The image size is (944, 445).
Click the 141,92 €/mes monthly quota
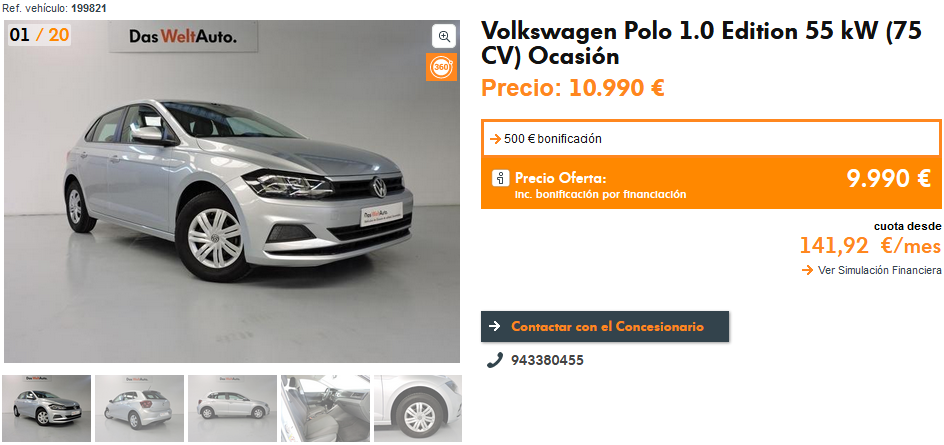tap(870, 246)
